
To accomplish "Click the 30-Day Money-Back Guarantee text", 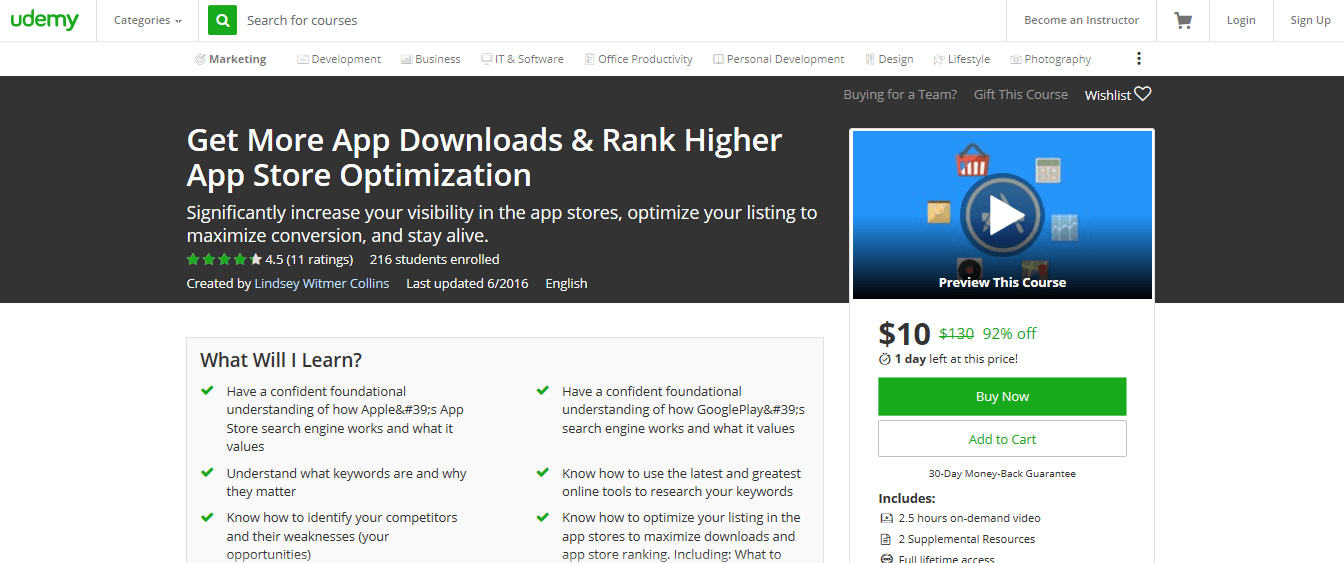I will tap(1002, 474).
